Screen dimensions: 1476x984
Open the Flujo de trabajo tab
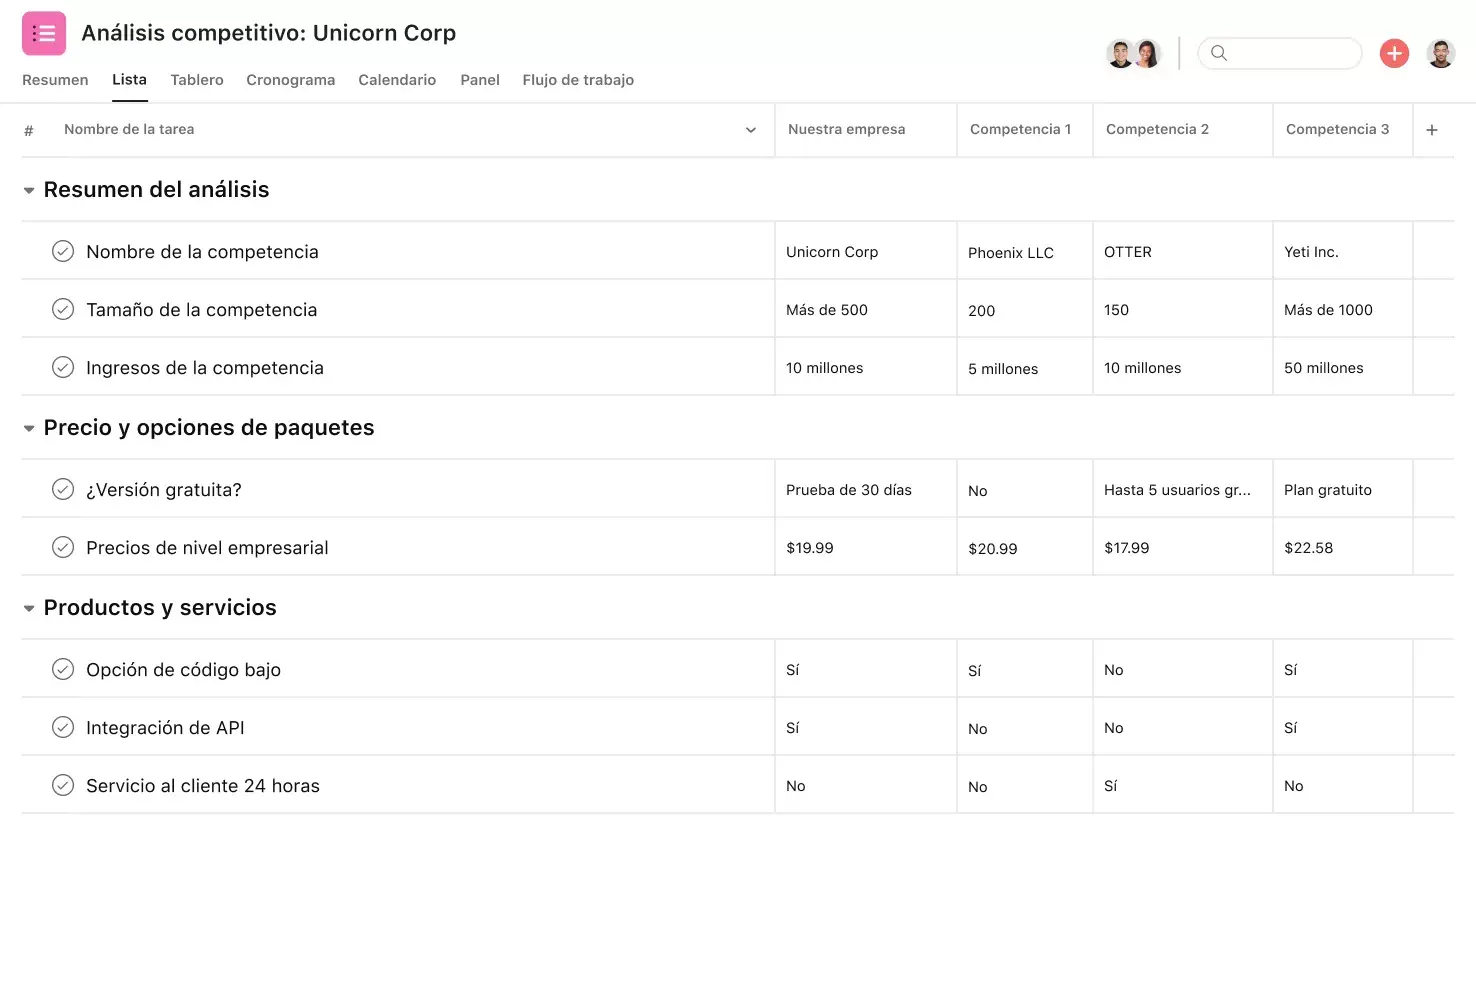click(578, 80)
